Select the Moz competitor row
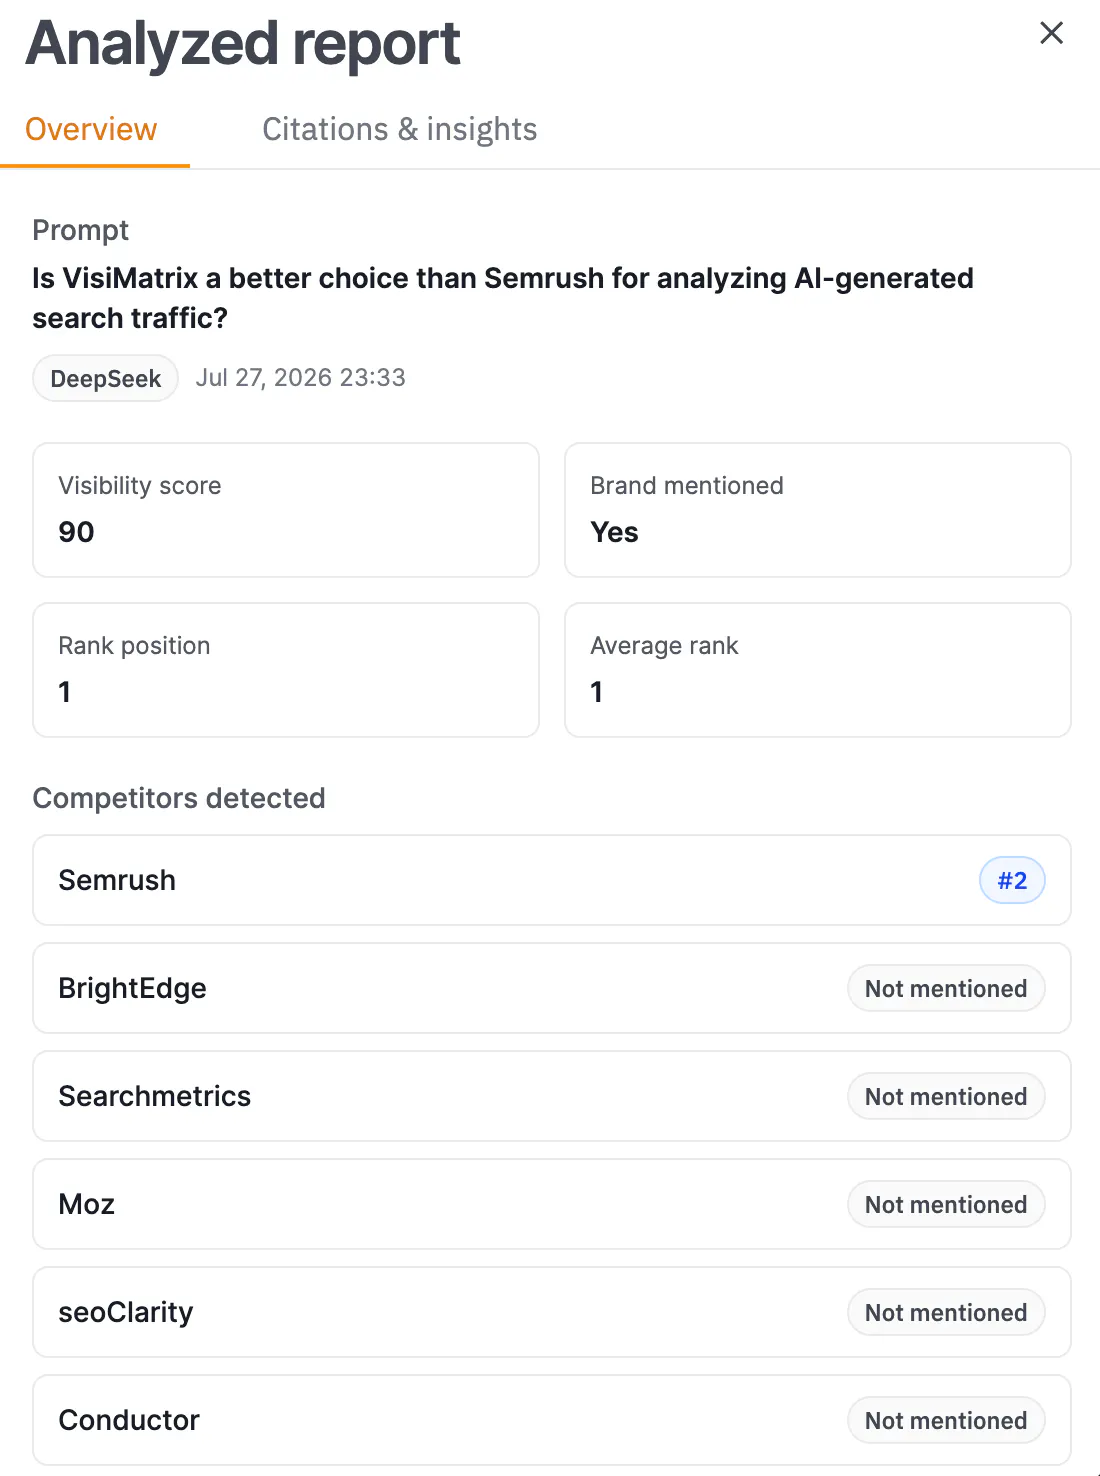Viewport: 1100px width, 1476px height. coord(552,1204)
